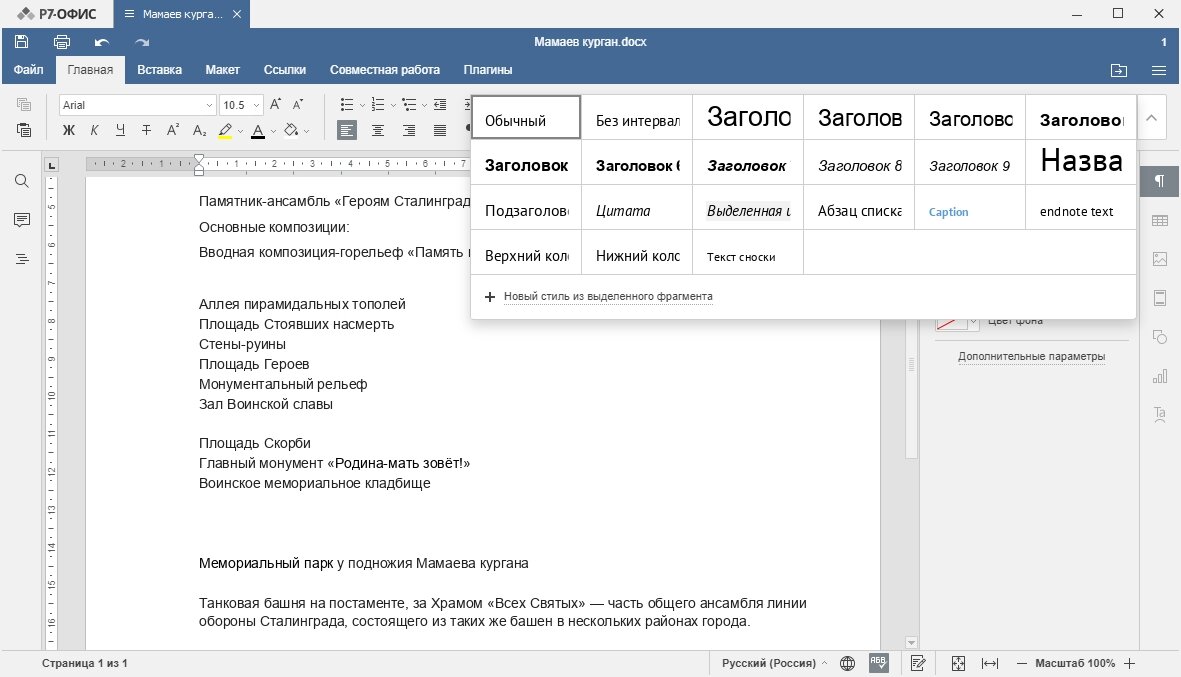This screenshot has height=677, width=1181.
Task: Click the Copy icon
Action: (23, 105)
